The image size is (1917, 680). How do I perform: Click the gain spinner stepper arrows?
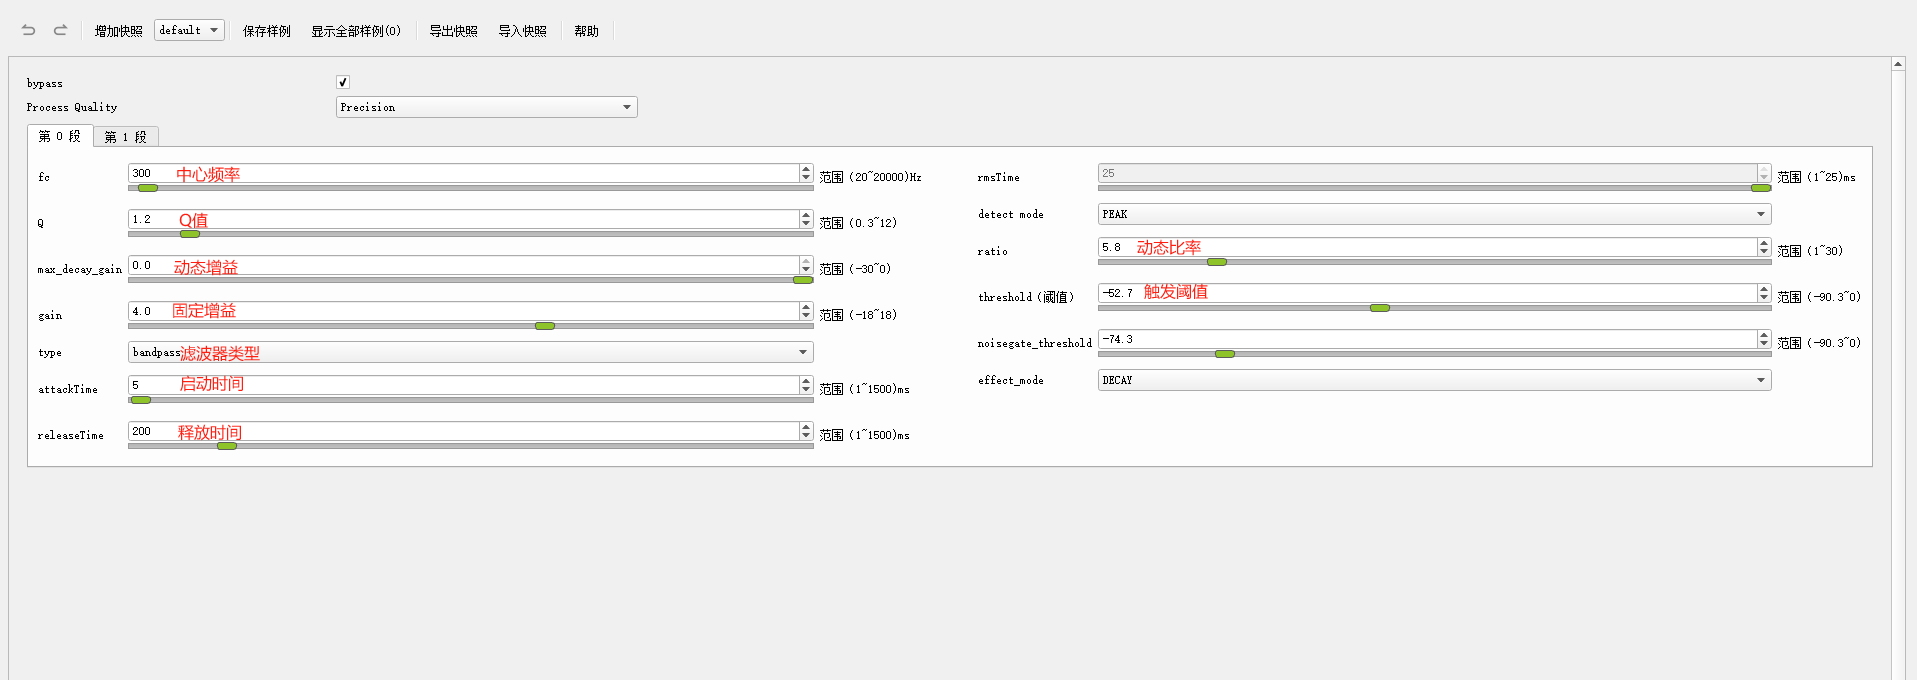[806, 311]
